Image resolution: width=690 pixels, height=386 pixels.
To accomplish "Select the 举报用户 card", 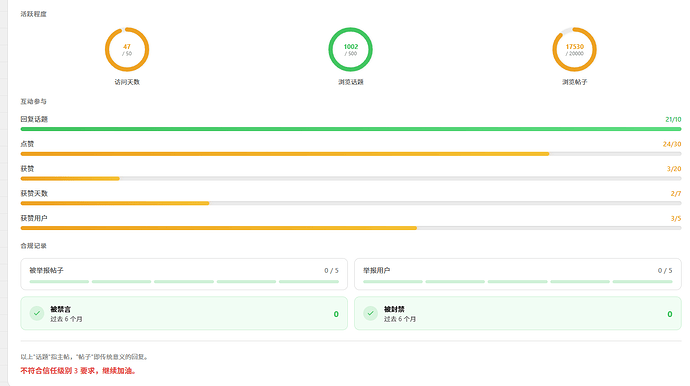I will click(518, 274).
